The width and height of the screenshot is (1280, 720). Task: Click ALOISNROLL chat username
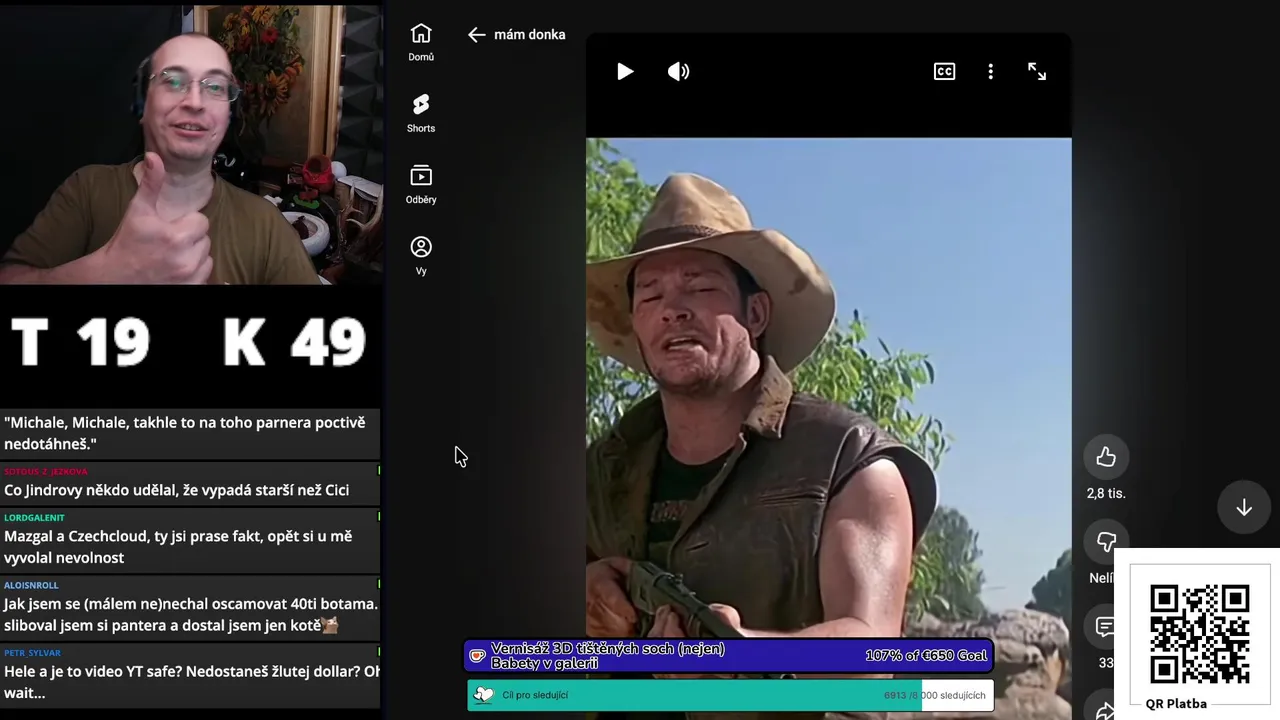click(x=31, y=585)
